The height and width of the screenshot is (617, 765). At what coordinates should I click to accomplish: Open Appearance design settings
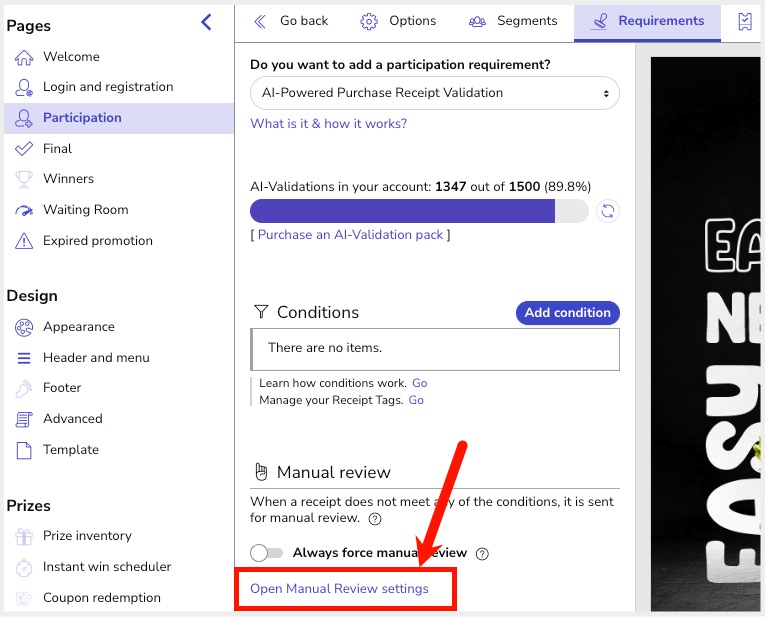pos(78,327)
